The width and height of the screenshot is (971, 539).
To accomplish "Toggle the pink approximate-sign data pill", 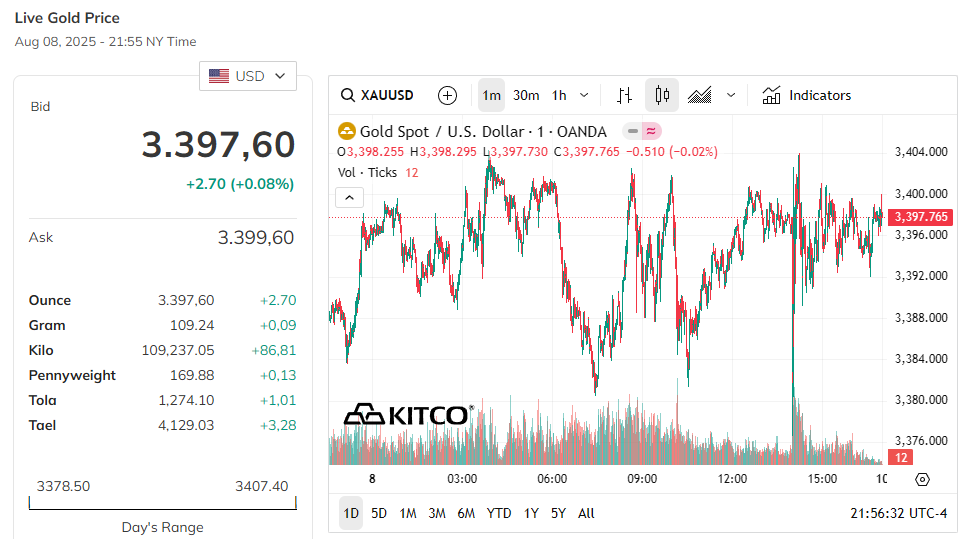I will (x=651, y=131).
